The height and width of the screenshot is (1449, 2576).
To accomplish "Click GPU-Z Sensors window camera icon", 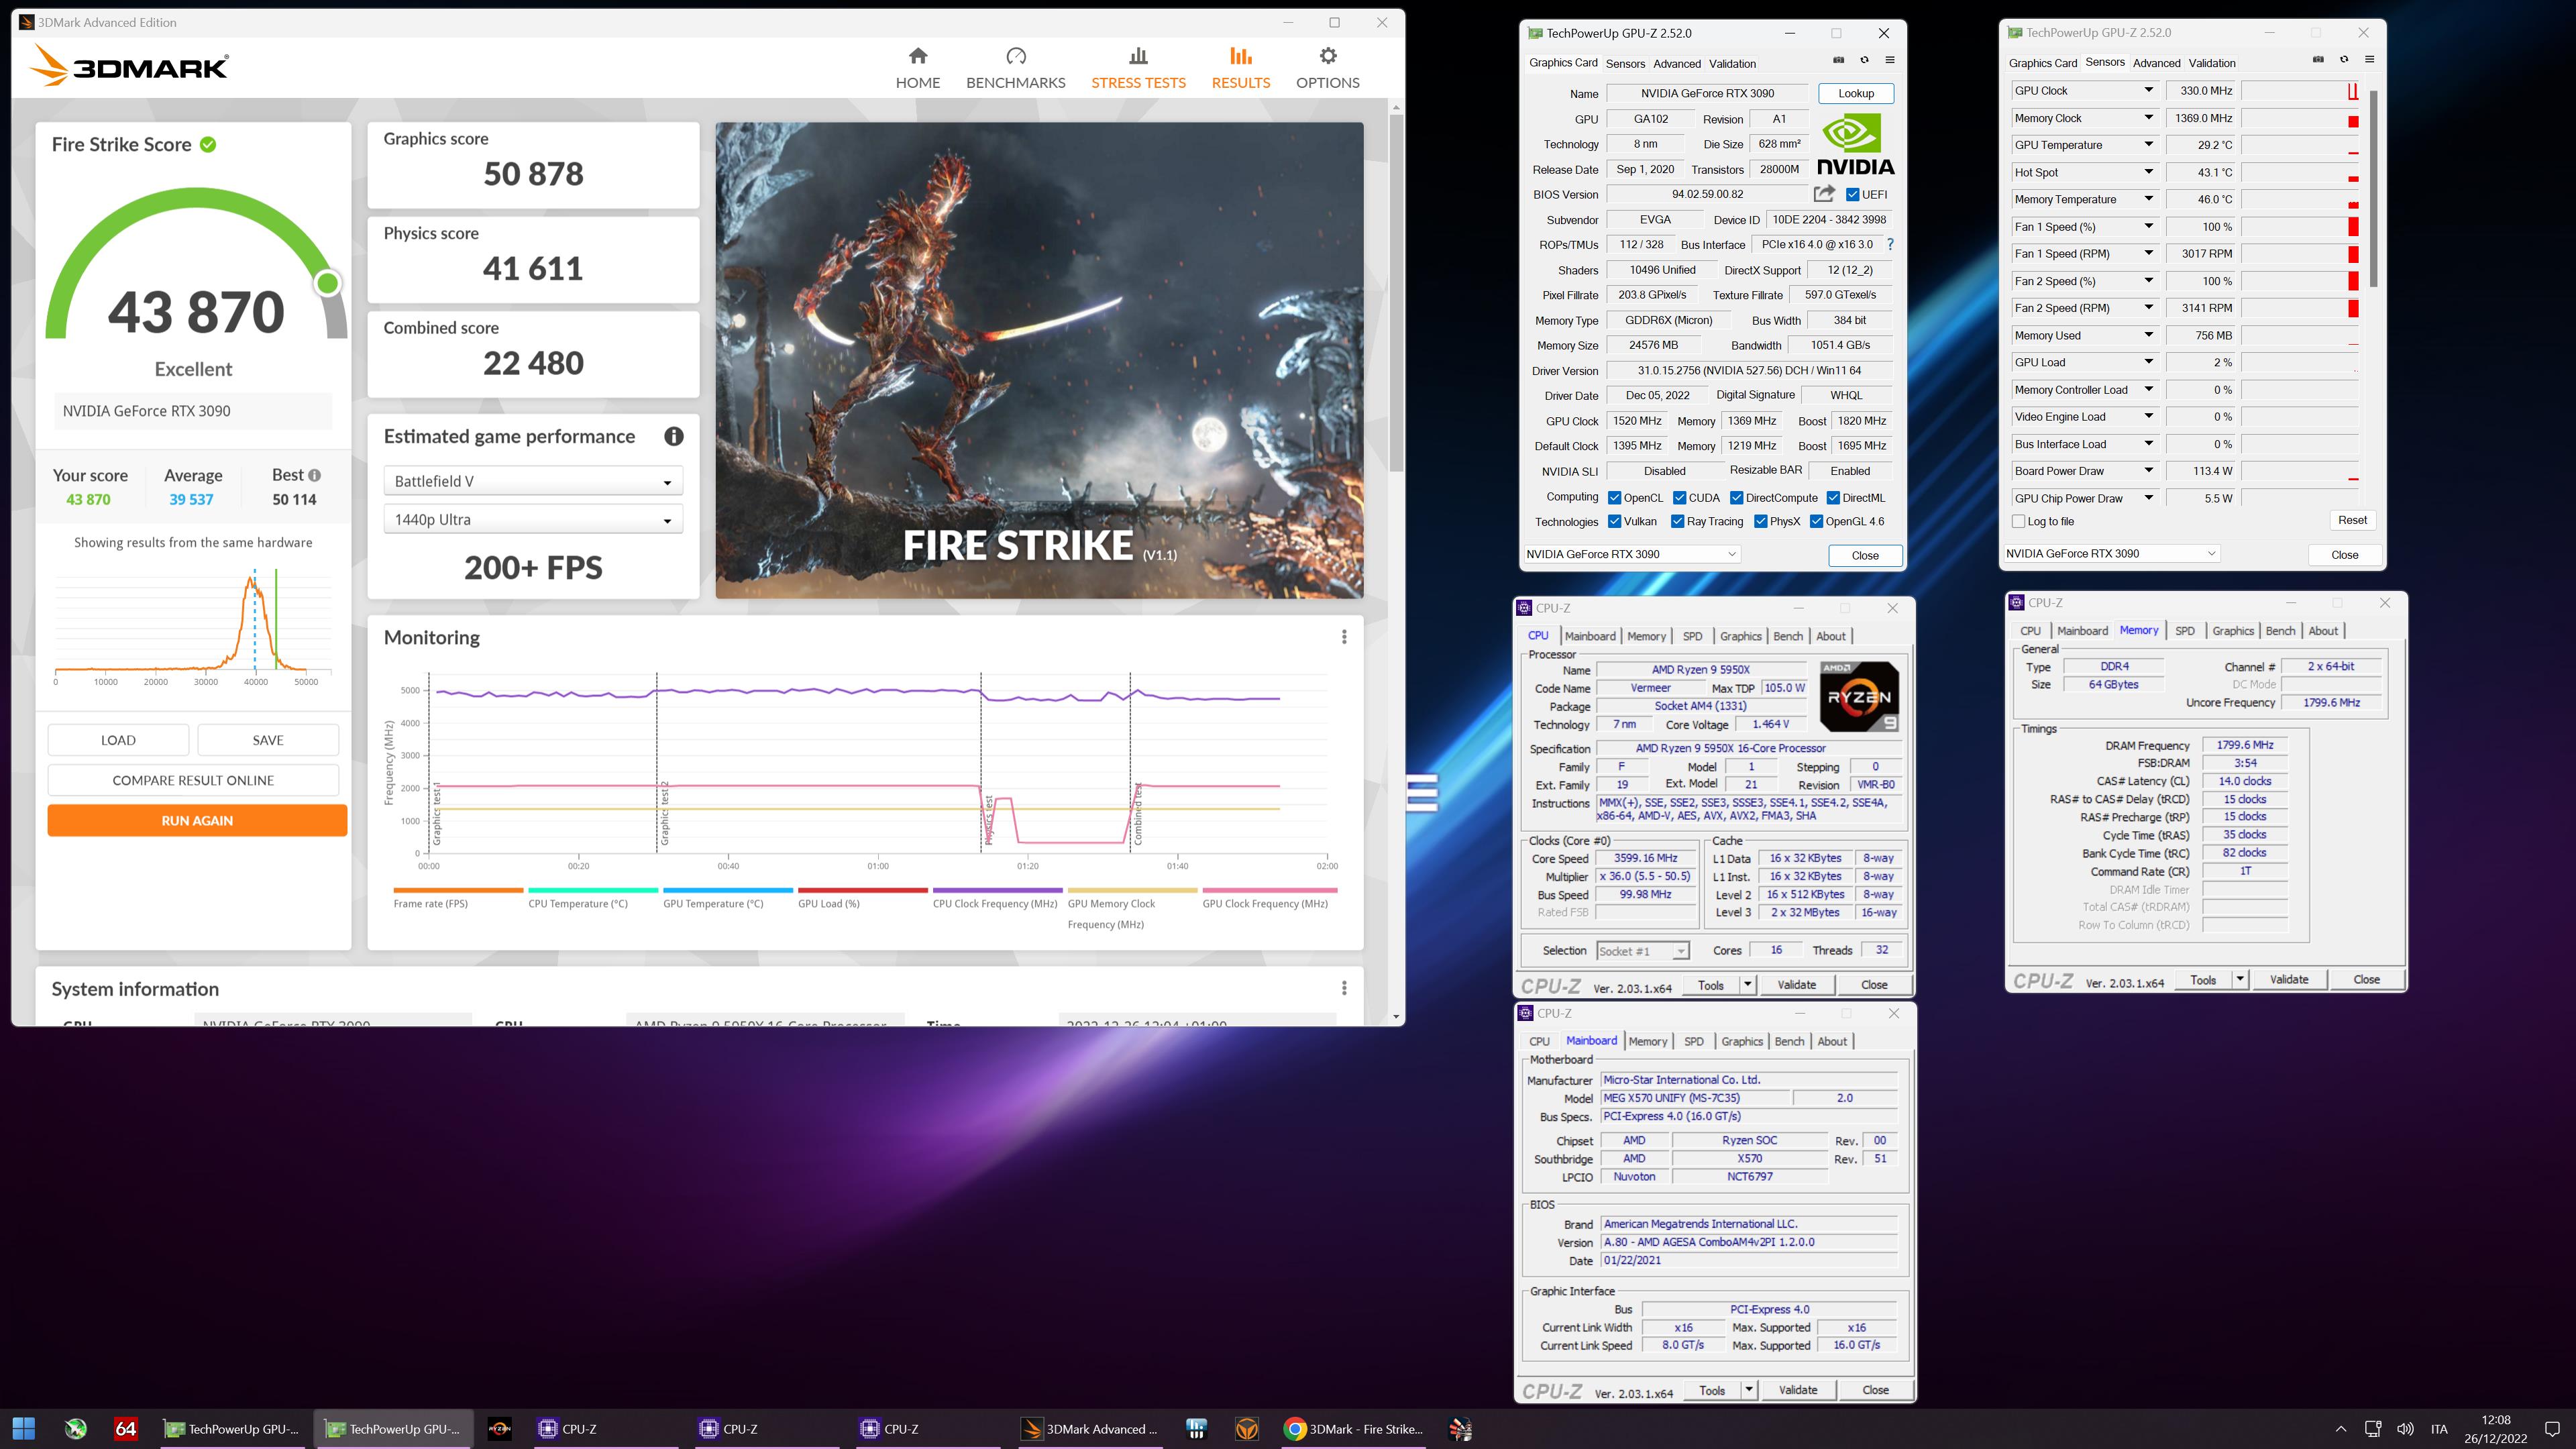I will pos(2318,60).
